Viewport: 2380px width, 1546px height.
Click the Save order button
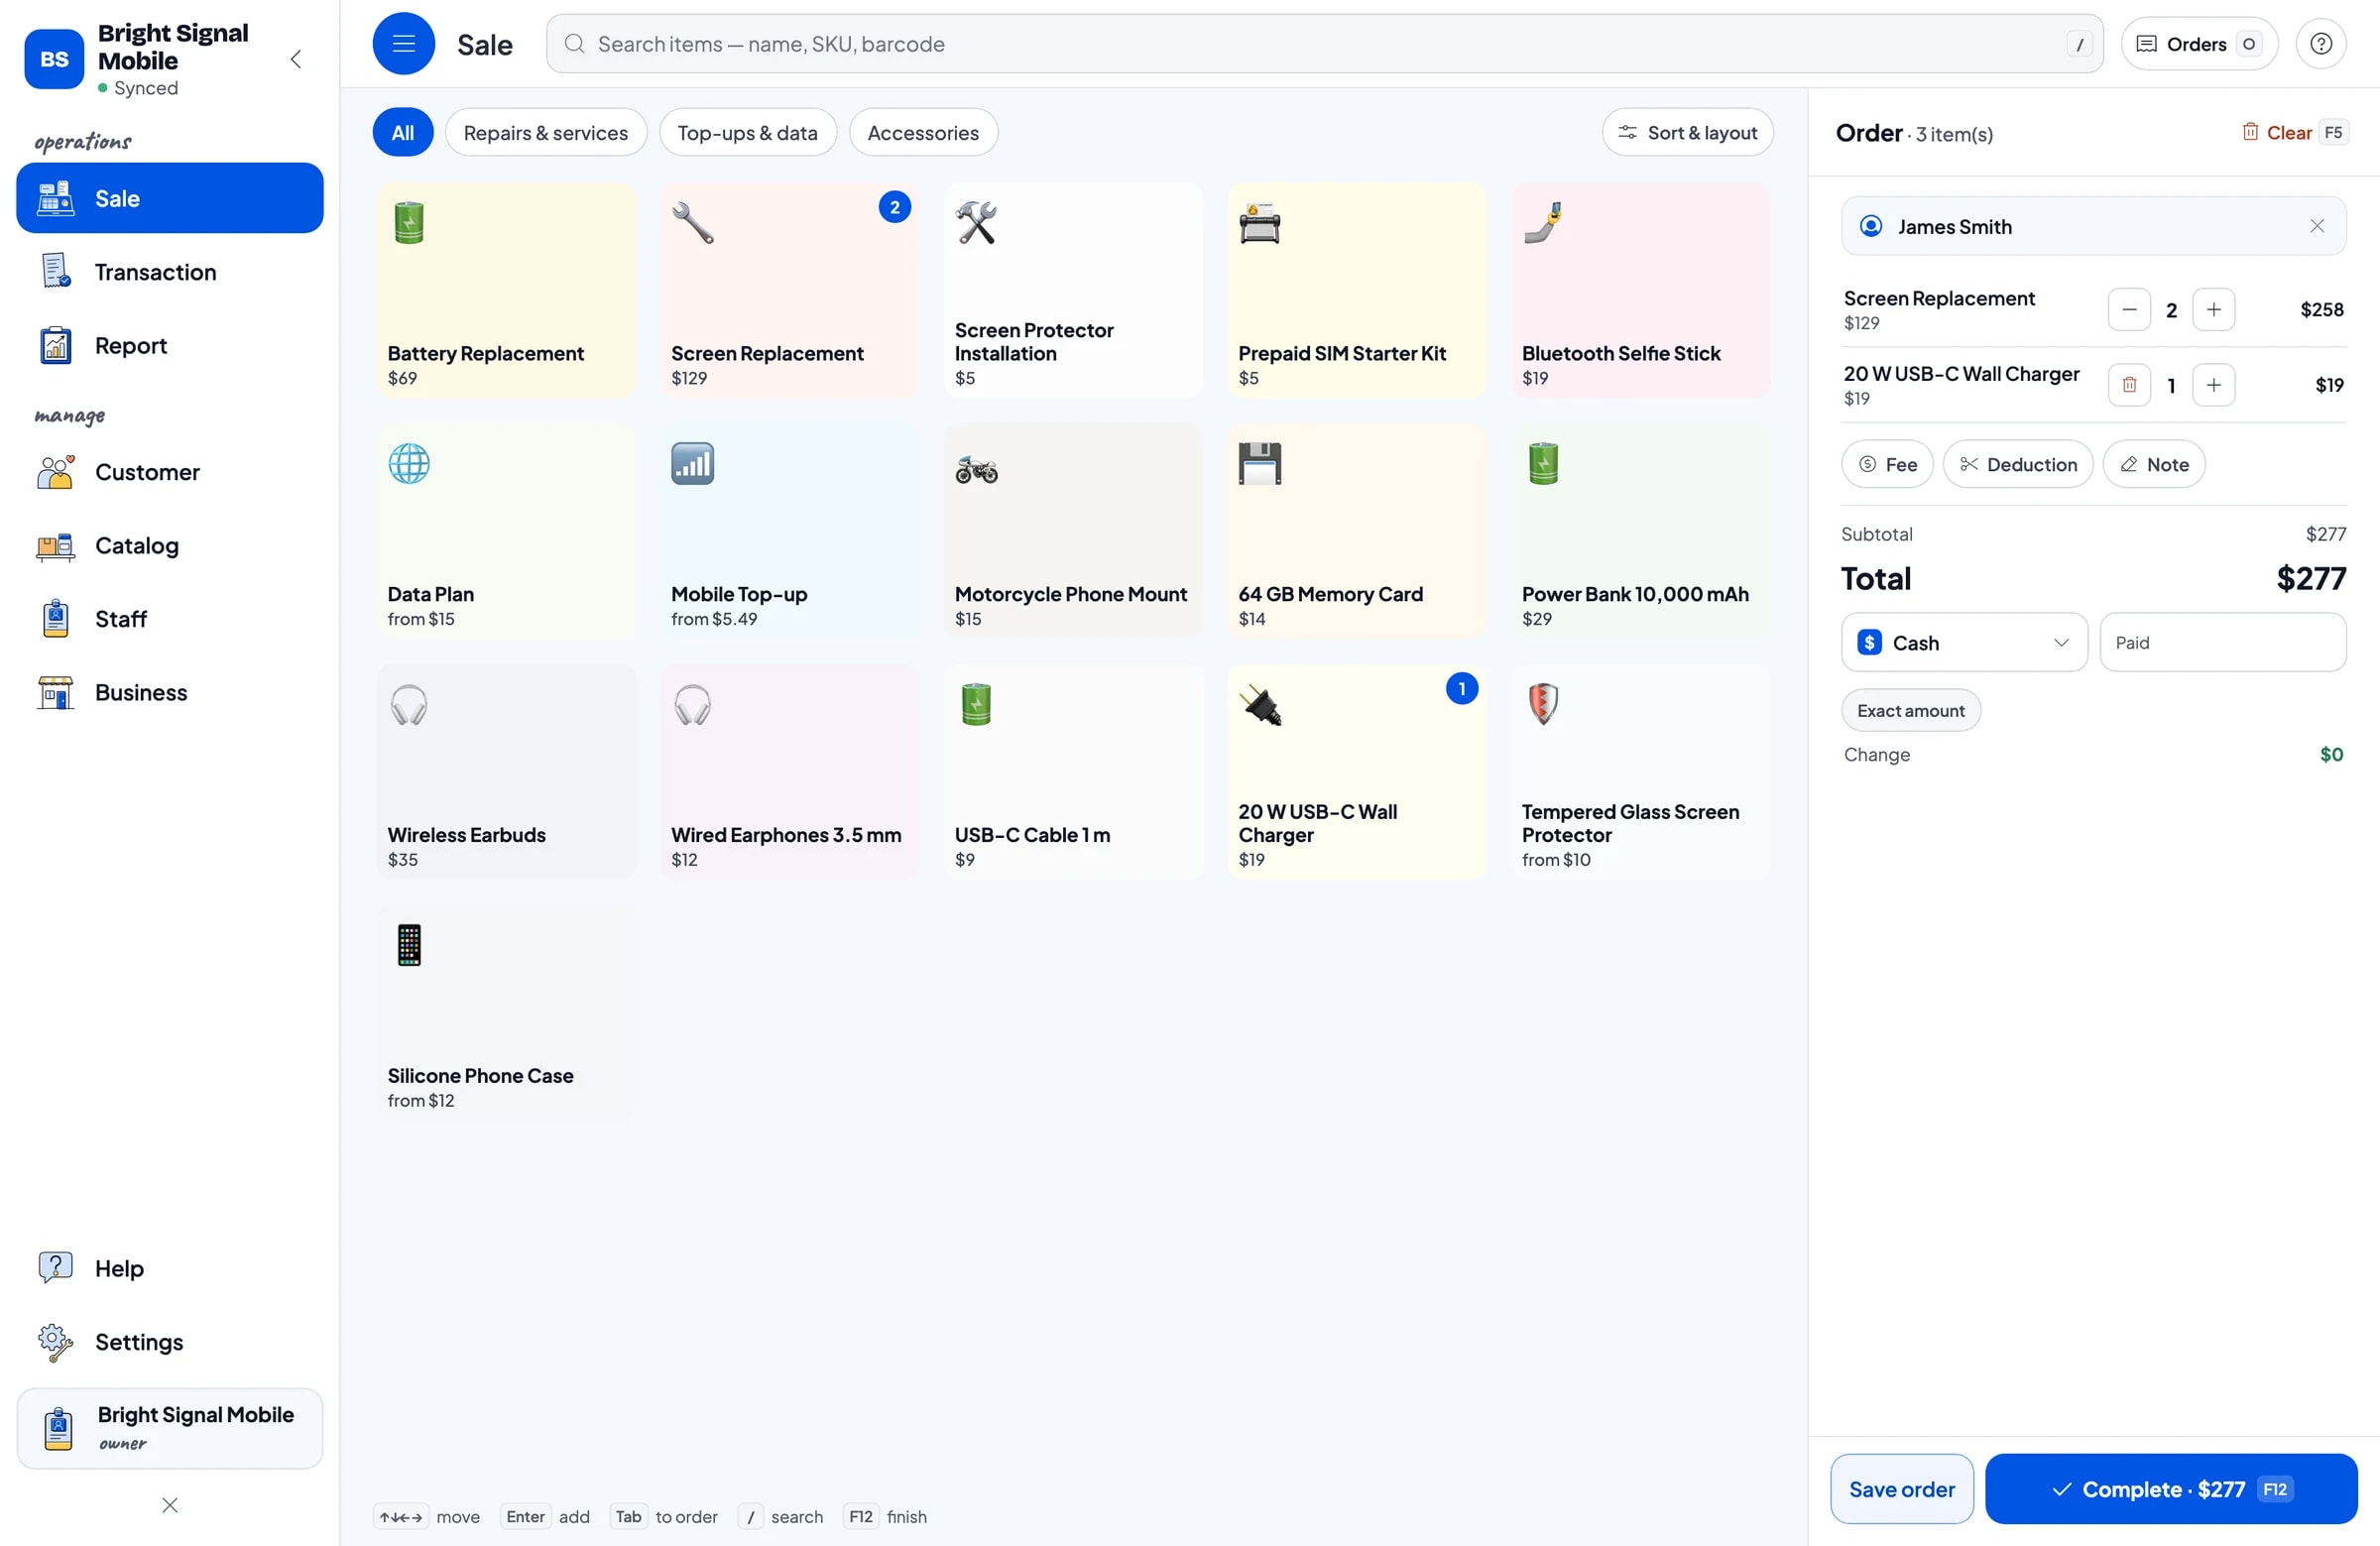[1901, 1489]
